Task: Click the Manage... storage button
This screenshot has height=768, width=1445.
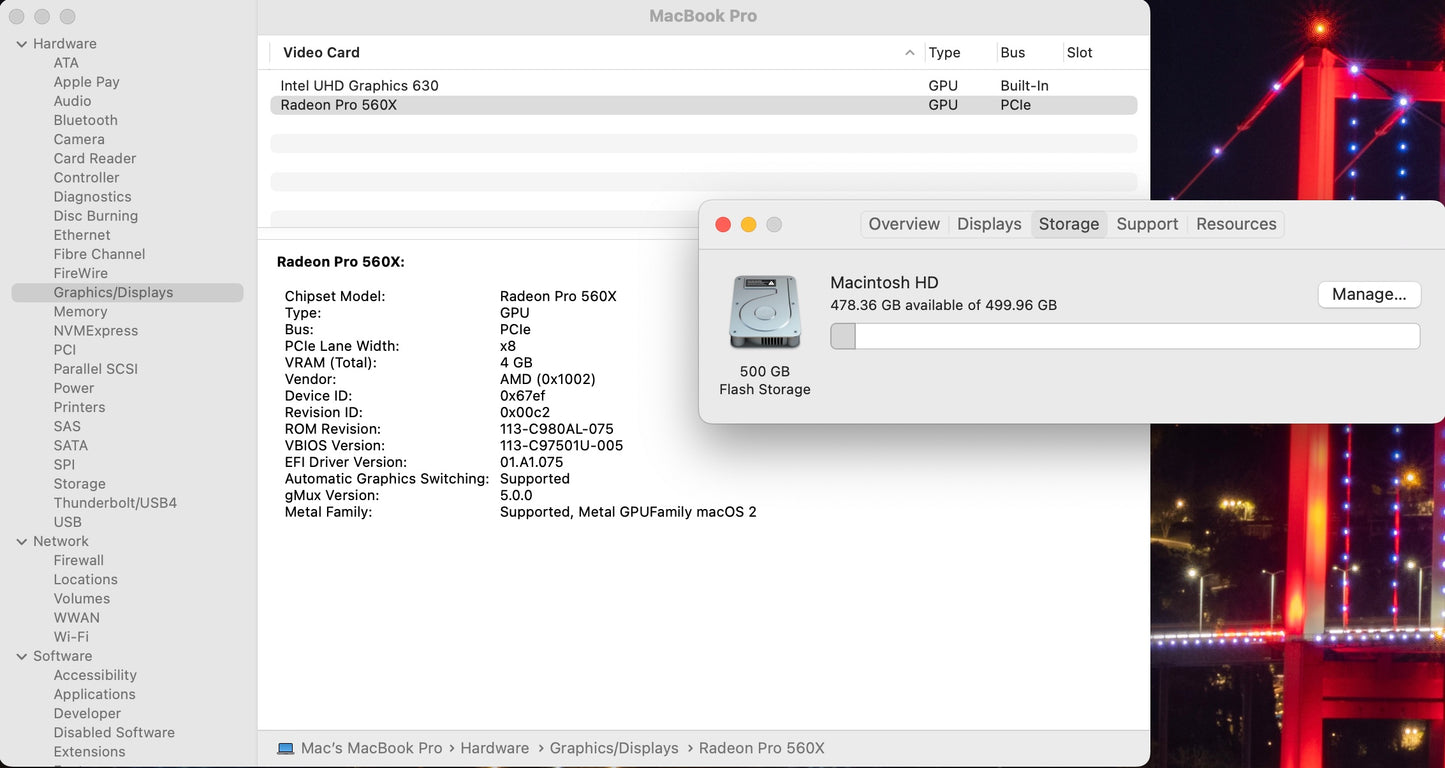Action: (1369, 294)
